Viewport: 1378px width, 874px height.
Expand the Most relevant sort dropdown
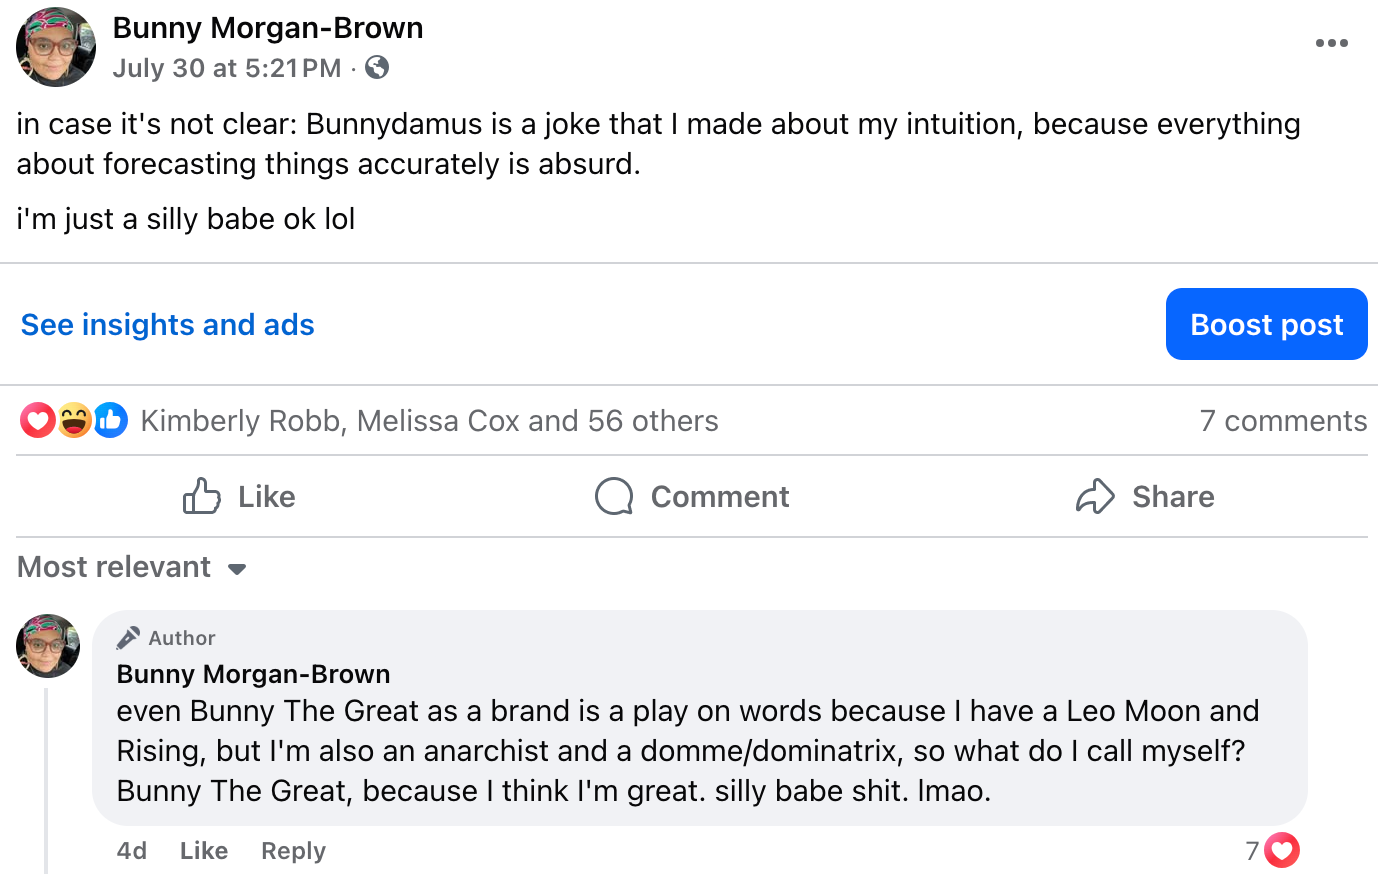(x=115, y=567)
